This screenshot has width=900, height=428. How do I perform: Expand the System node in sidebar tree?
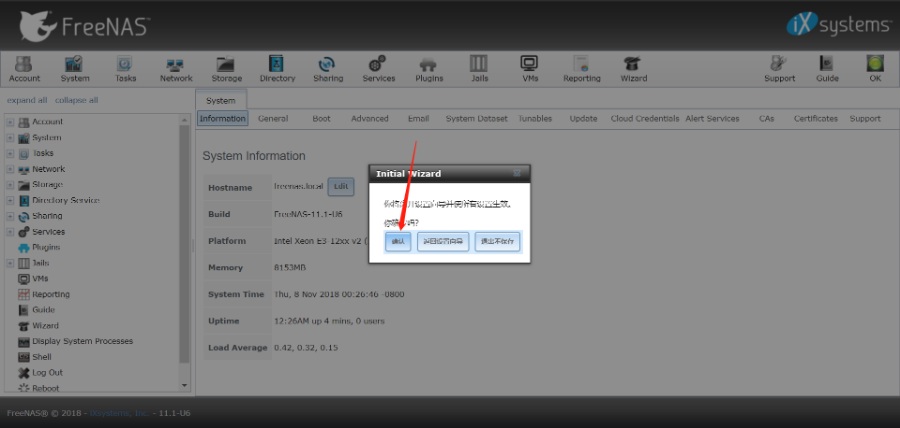[x=10, y=138]
